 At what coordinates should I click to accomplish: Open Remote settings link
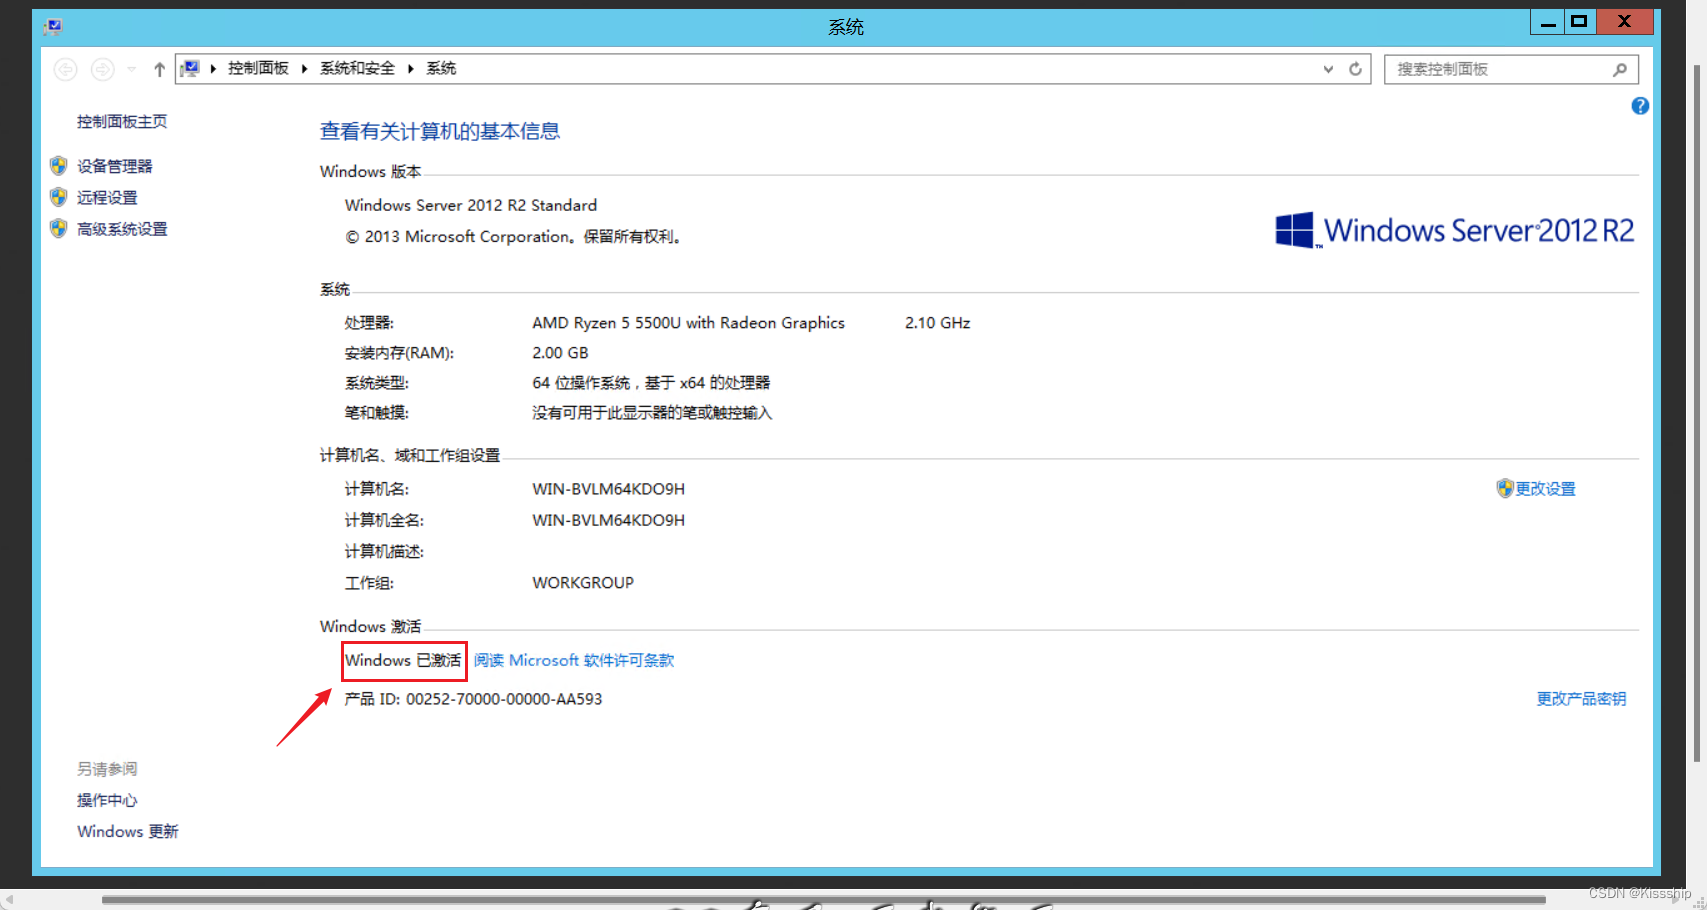click(107, 198)
